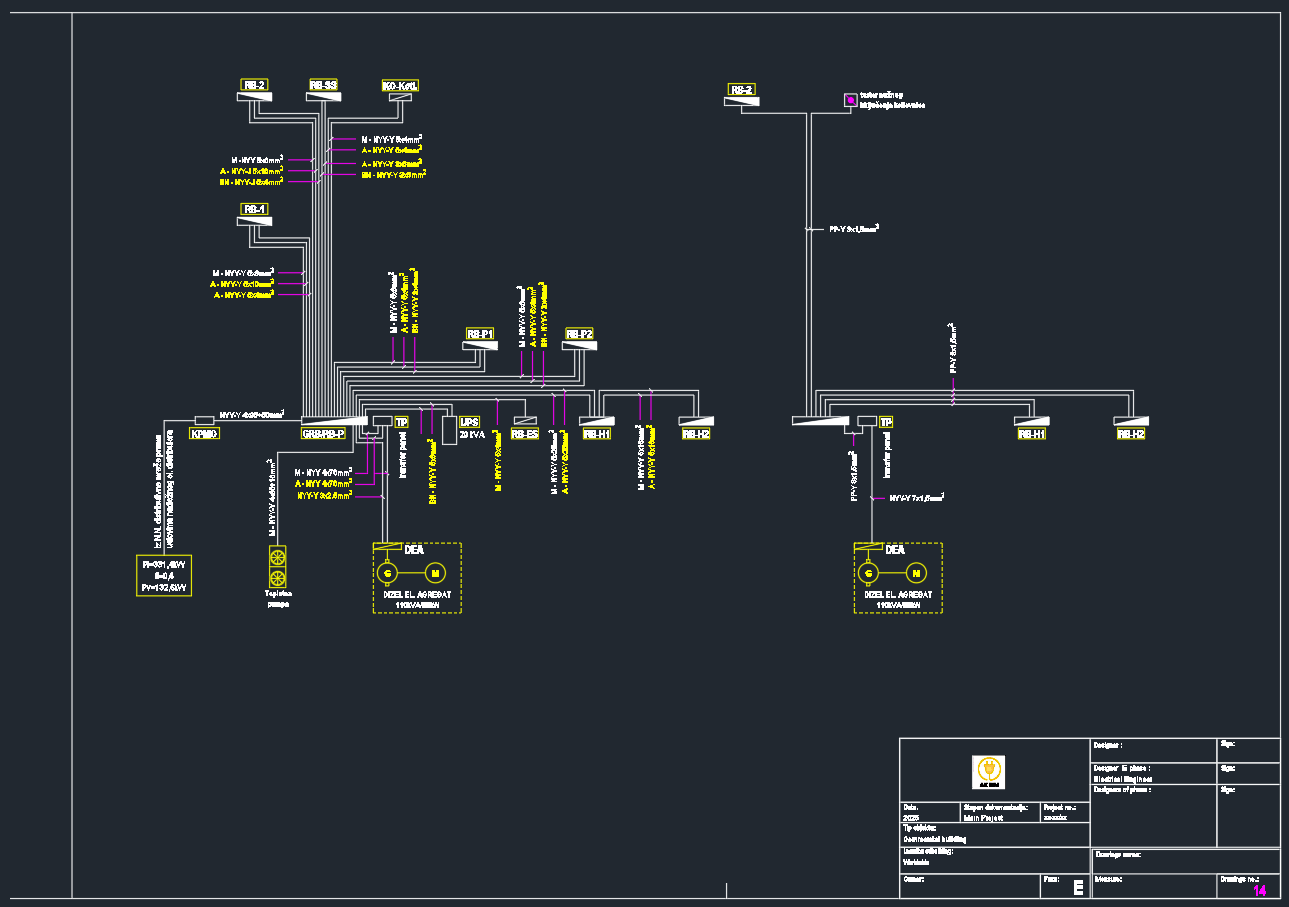Click the M motor circle in right DEA
The width and height of the screenshot is (1289, 907).
(x=915, y=573)
